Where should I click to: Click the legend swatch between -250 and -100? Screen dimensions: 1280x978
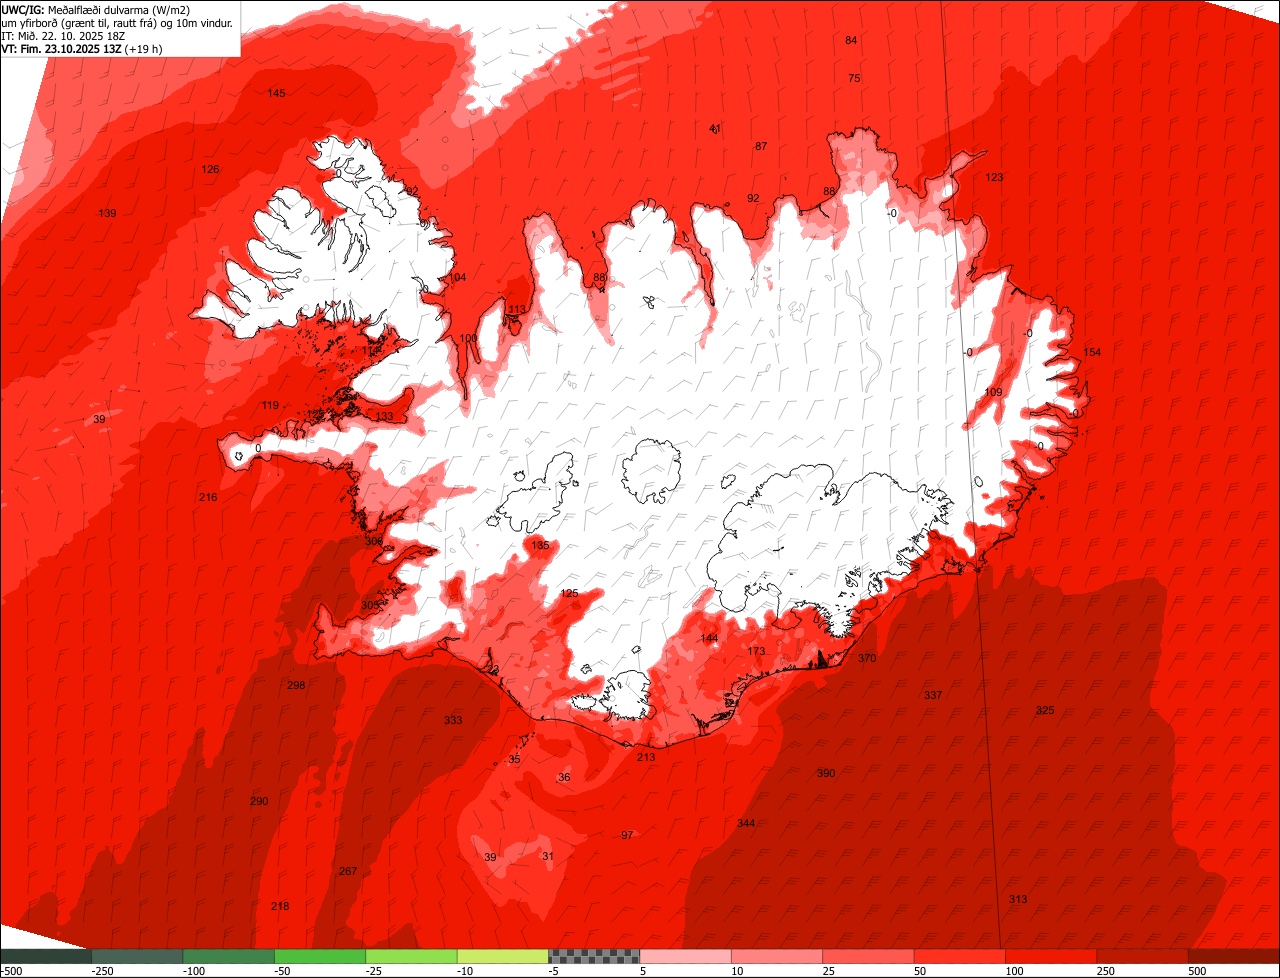pyautogui.click(x=137, y=956)
